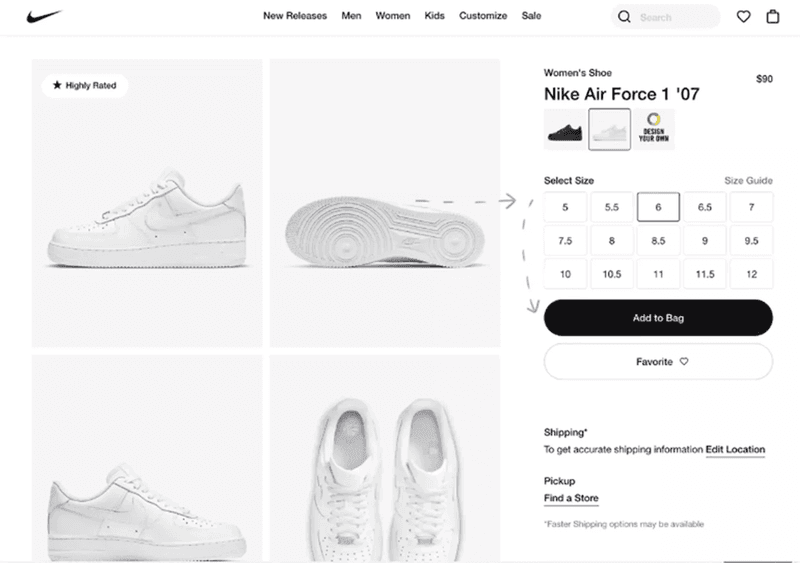Select size 8

612,241
